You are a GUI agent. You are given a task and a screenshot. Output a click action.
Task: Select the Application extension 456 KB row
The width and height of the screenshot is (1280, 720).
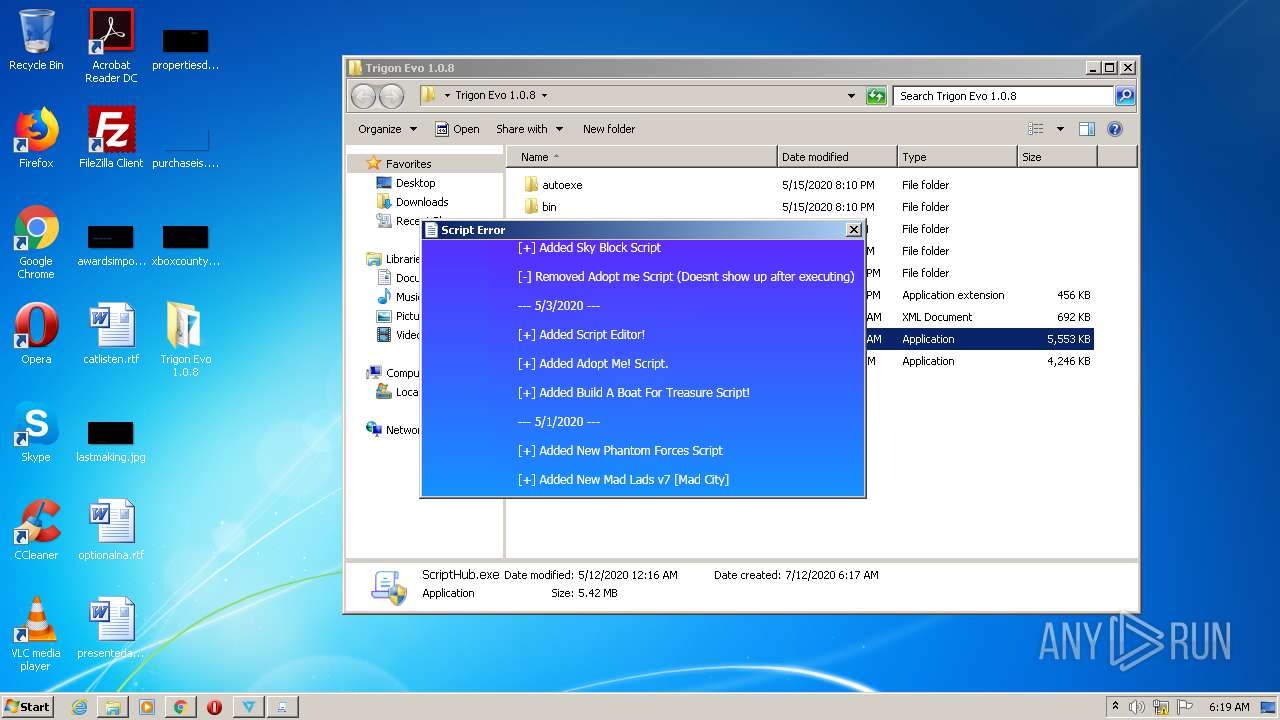coord(979,295)
